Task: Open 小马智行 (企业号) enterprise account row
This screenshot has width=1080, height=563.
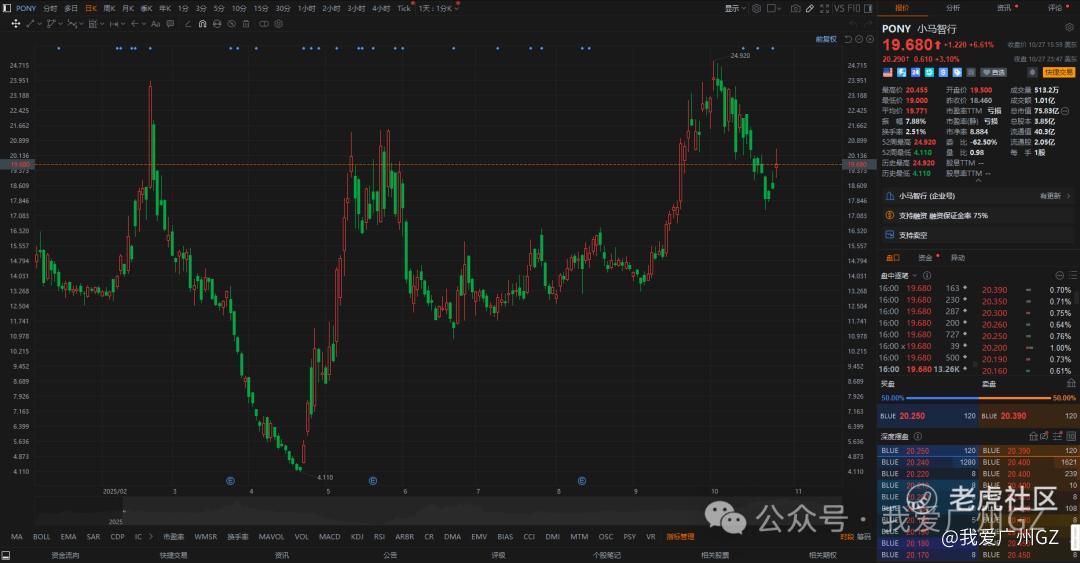Action: point(977,196)
